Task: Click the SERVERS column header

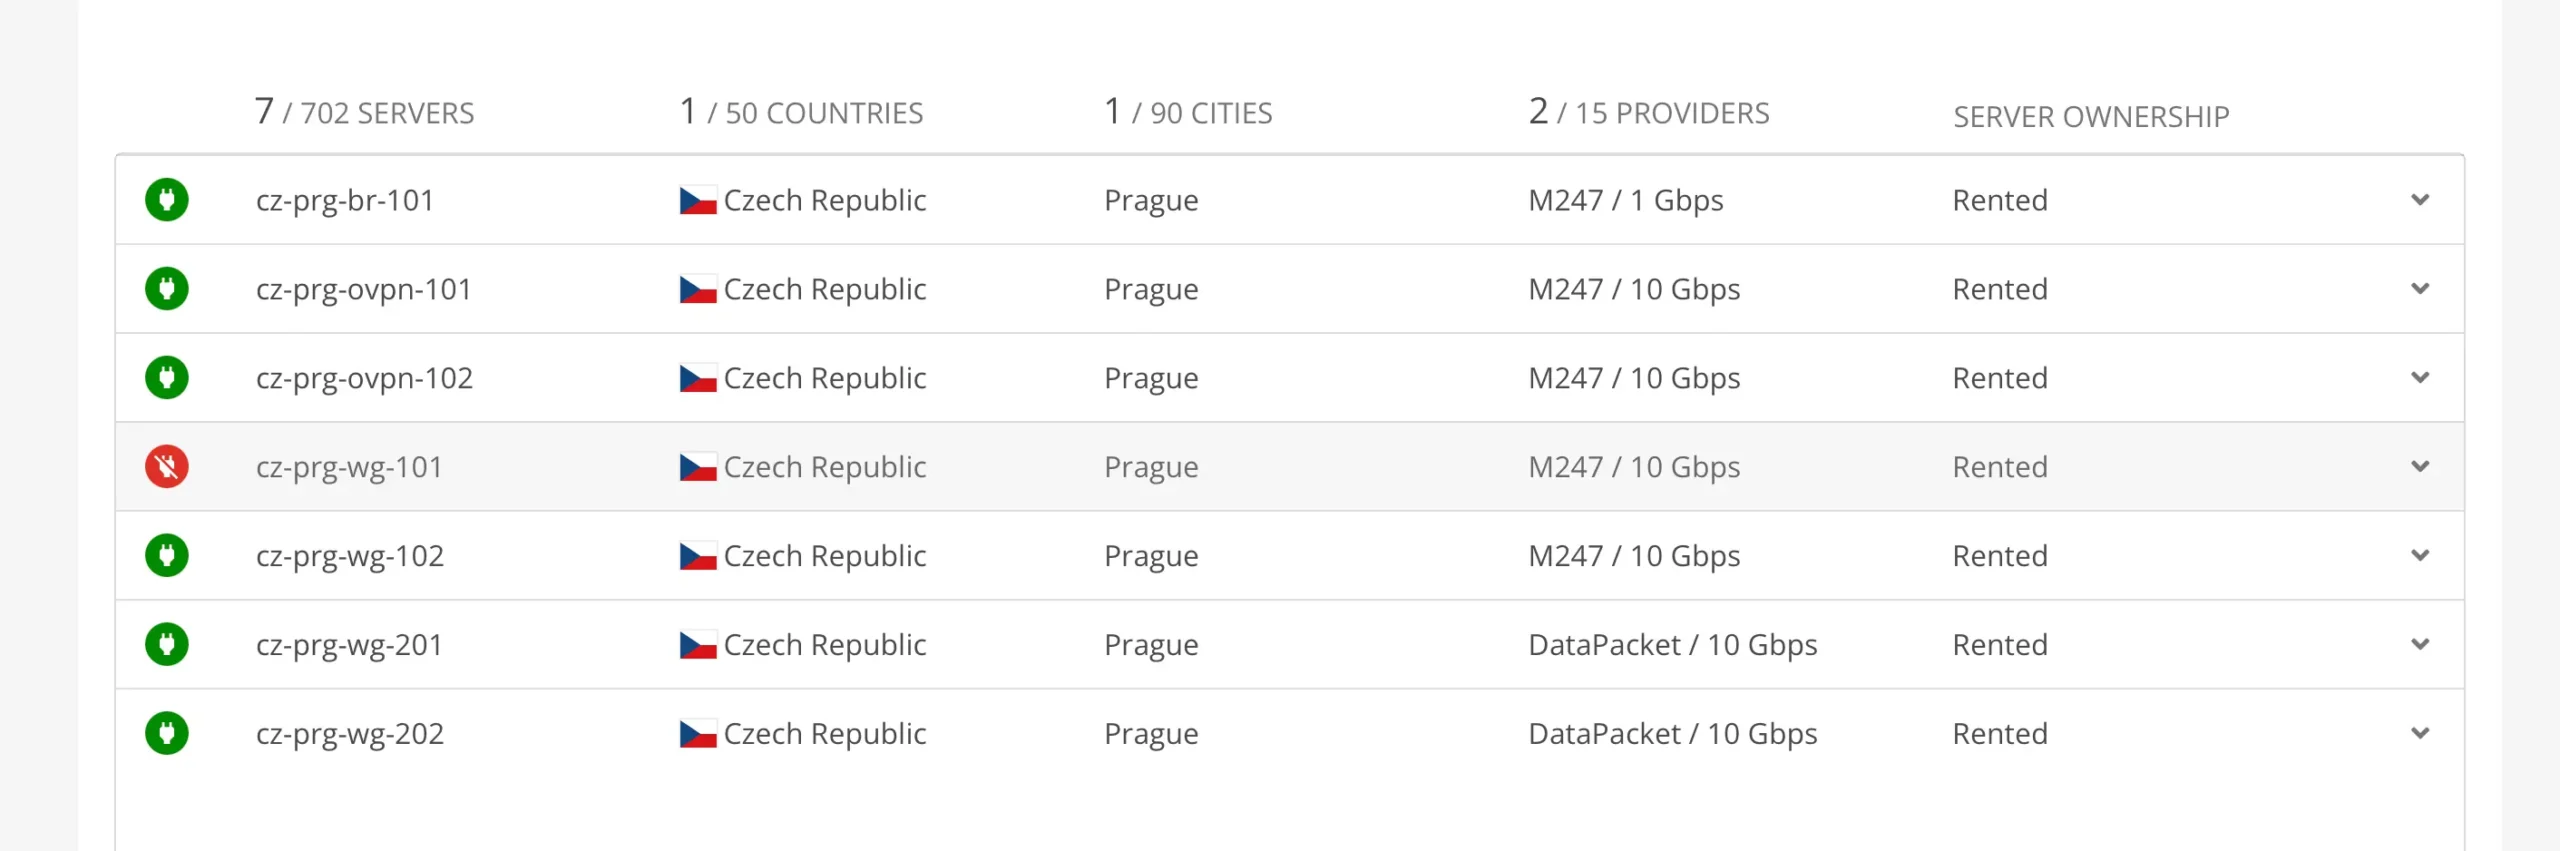Action: click(365, 112)
